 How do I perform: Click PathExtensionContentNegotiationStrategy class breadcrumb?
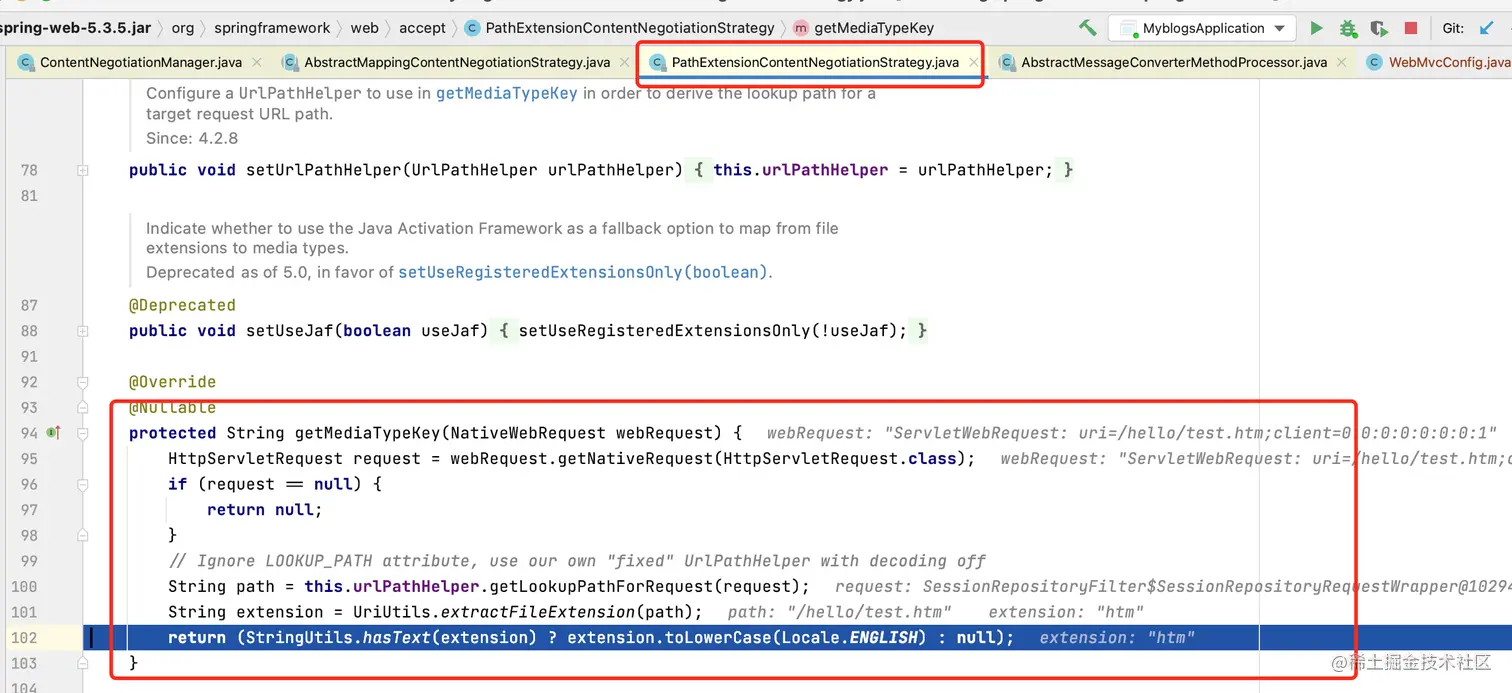tap(620, 28)
